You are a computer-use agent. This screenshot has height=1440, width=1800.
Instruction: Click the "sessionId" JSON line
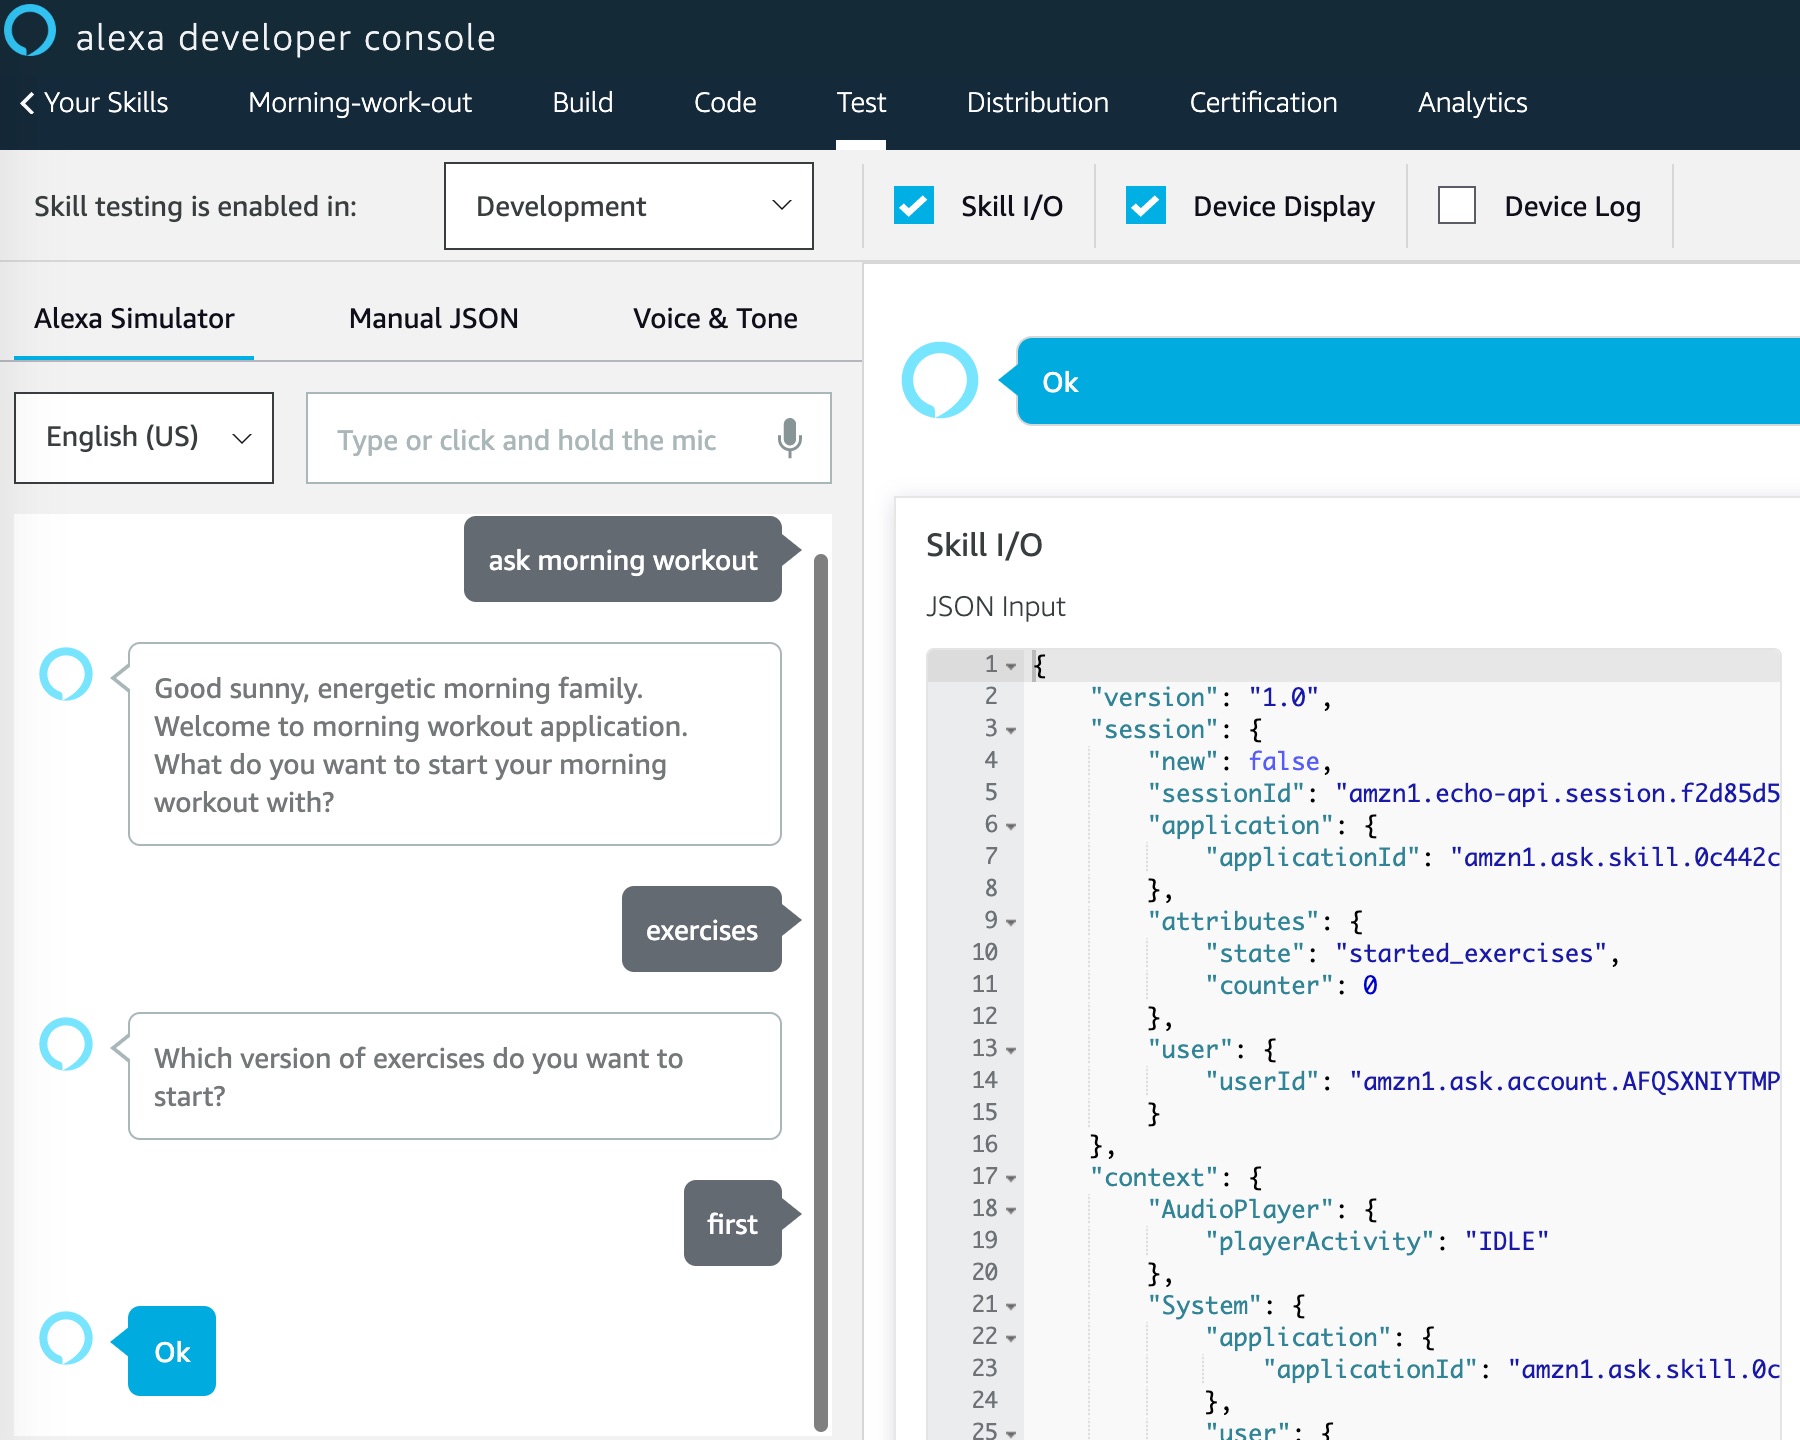[1464, 794]
